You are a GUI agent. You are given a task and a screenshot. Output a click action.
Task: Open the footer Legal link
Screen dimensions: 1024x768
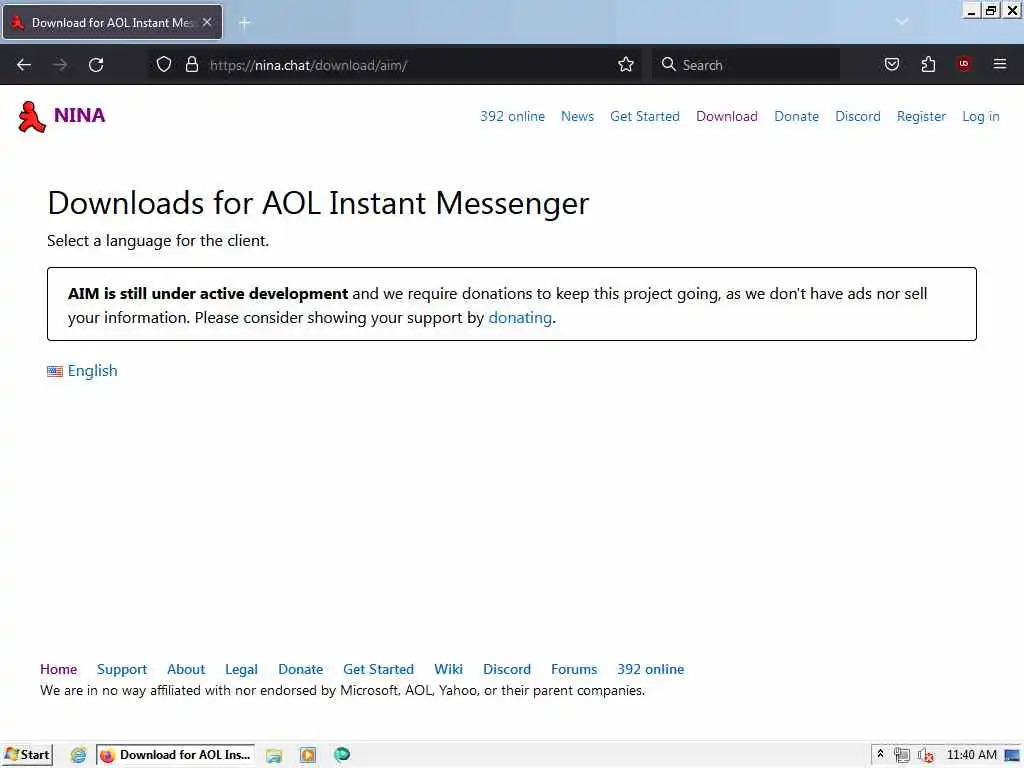(241, 669)
